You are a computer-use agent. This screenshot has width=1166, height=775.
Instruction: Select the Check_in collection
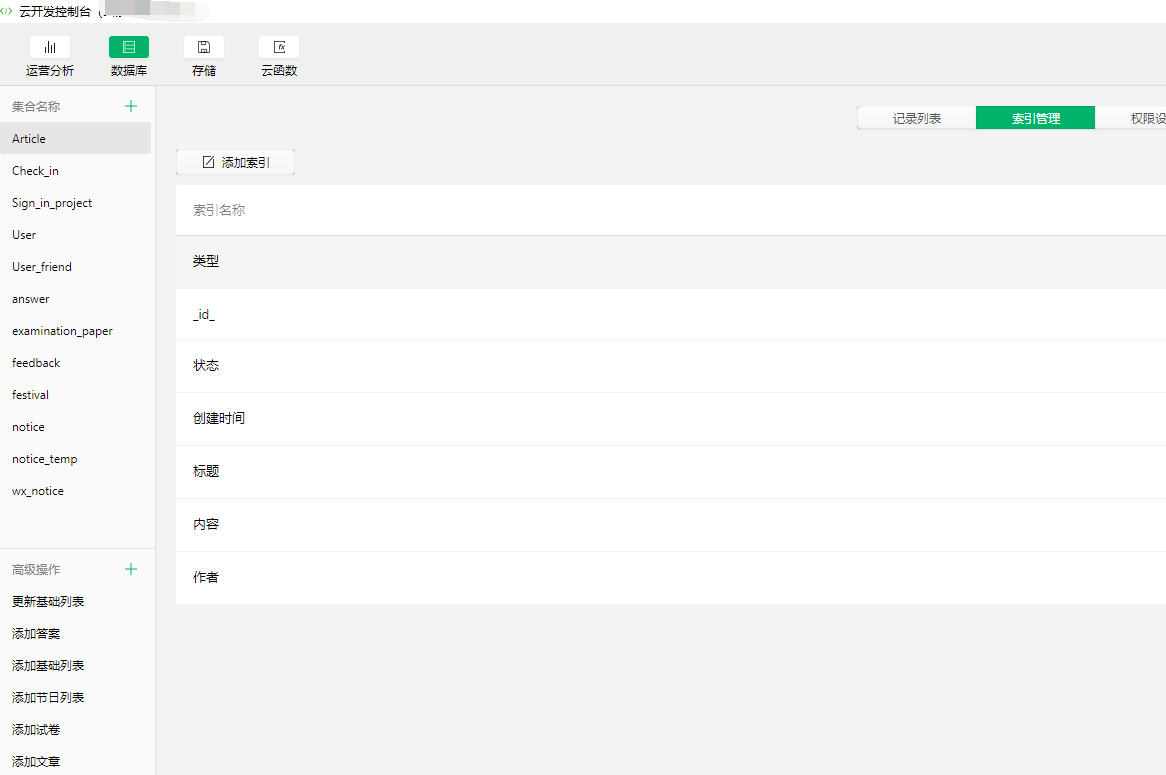pos(75,171)
